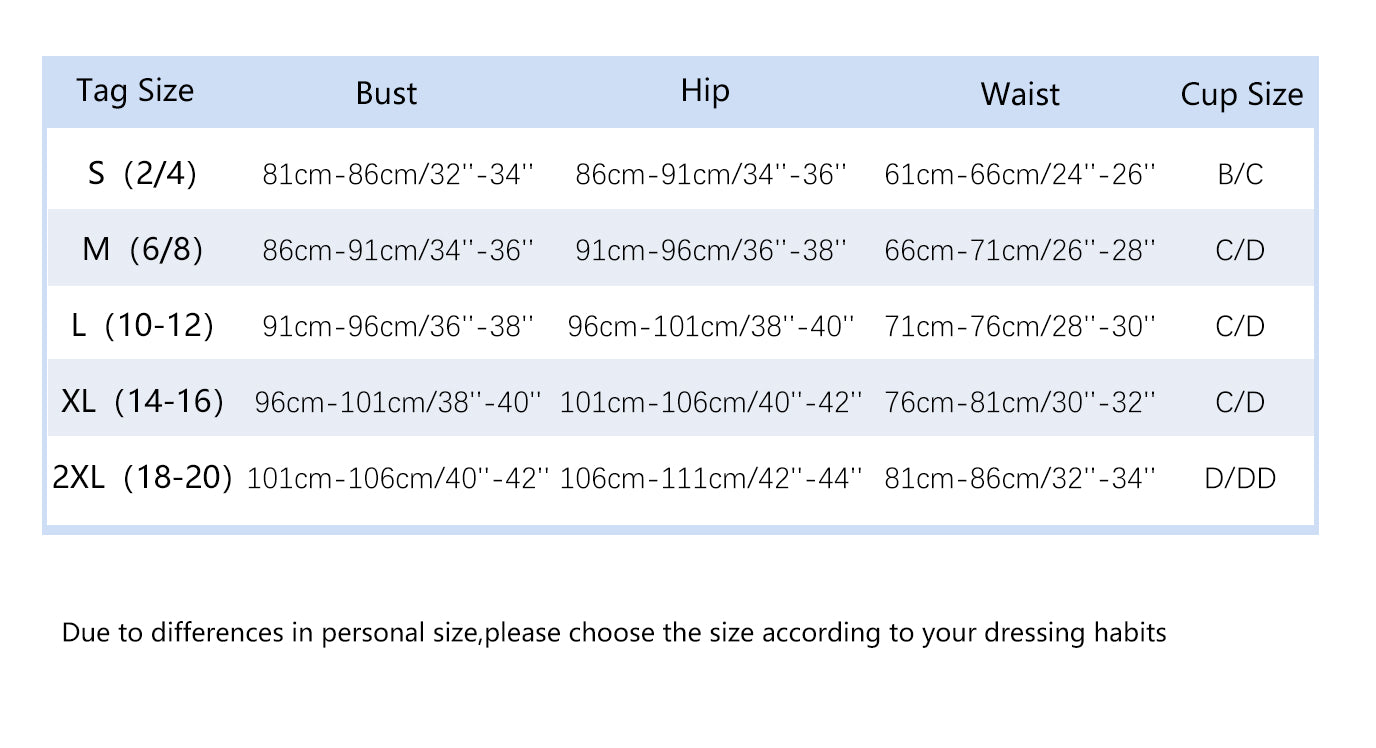The image size is (1376, 748).
Task: Select the S (2/4) tag size cell
Action: 142,174
